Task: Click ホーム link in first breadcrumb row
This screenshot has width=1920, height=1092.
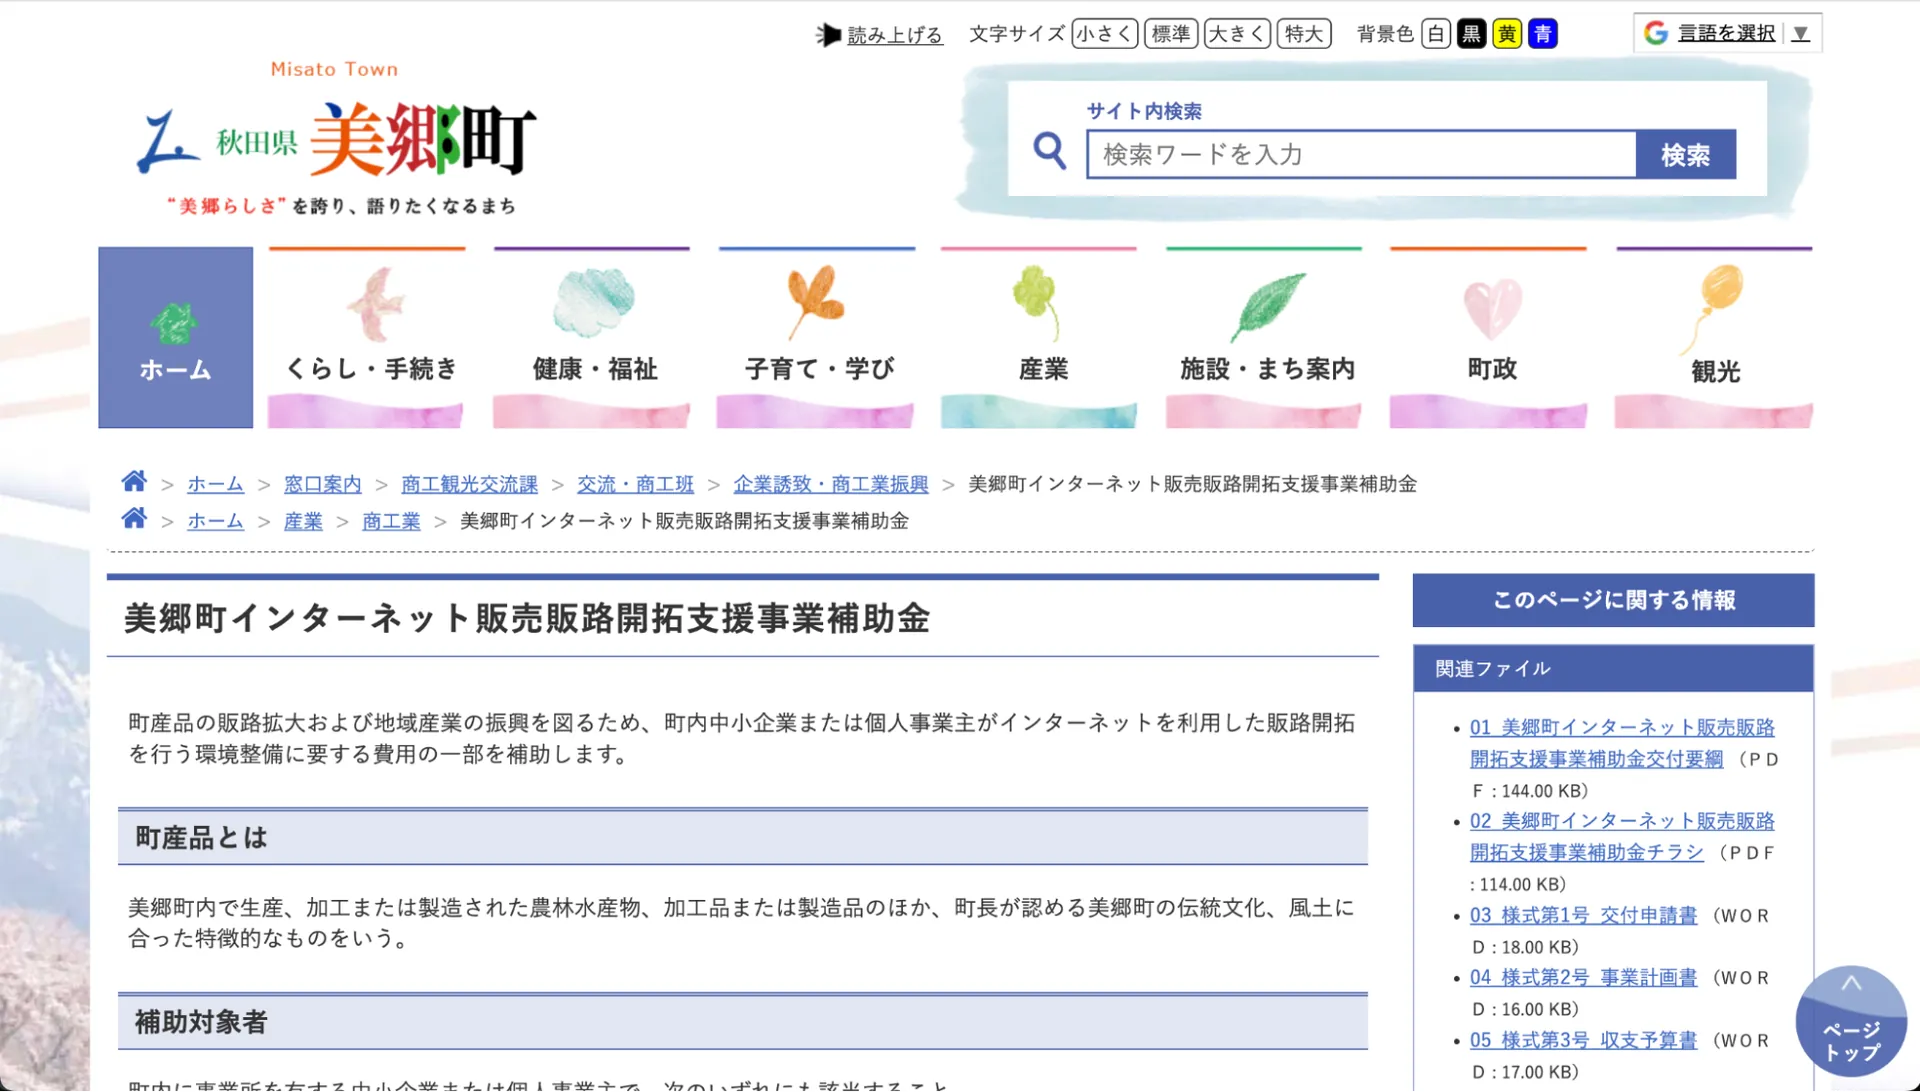Action: tap(215, 484)
